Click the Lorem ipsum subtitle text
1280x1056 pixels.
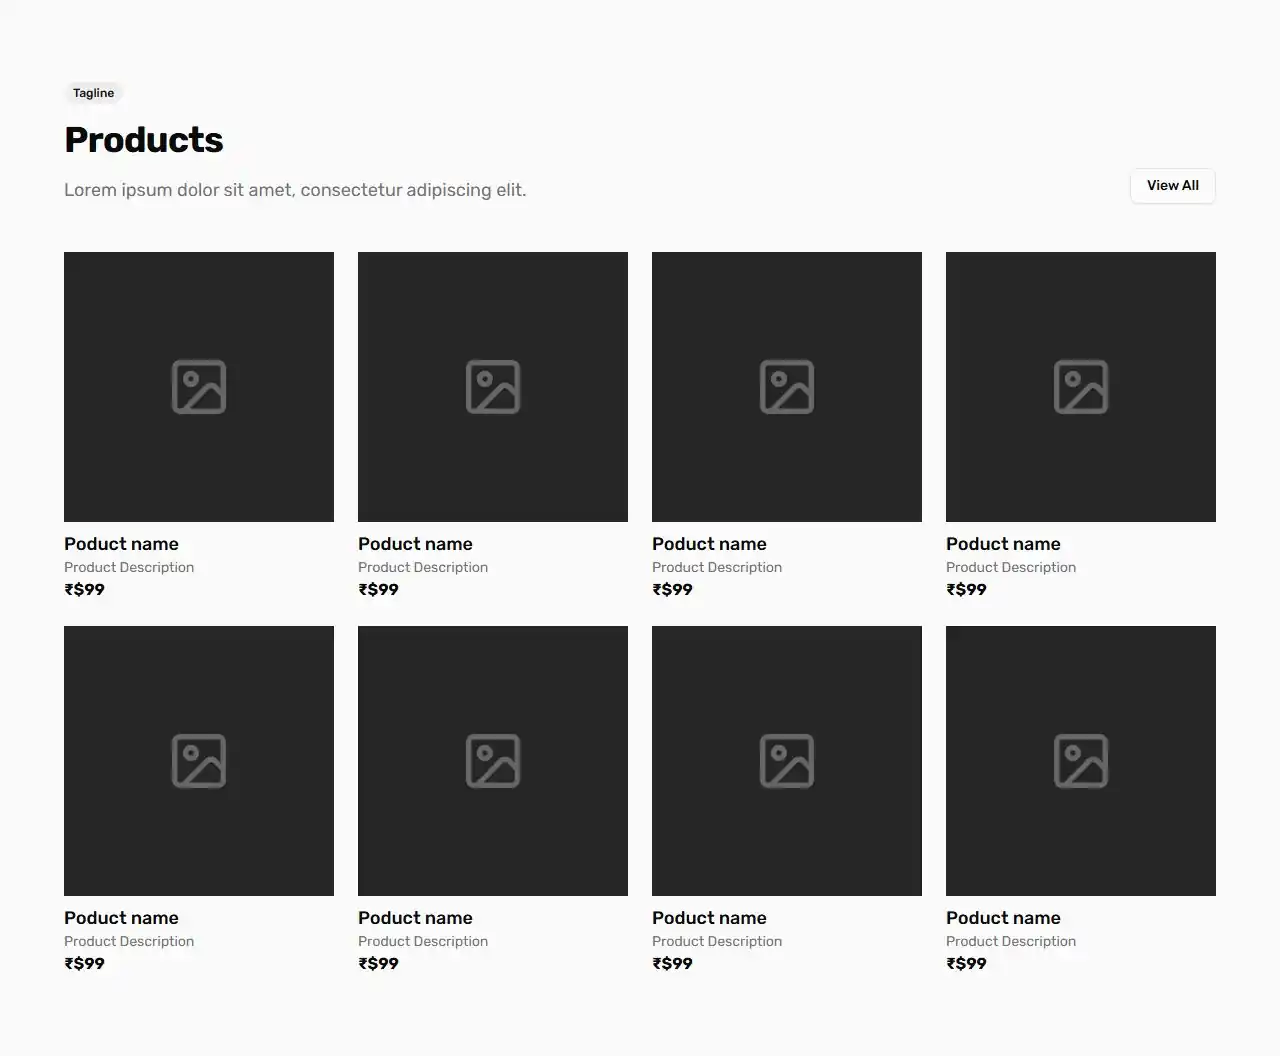click(295, 189)
